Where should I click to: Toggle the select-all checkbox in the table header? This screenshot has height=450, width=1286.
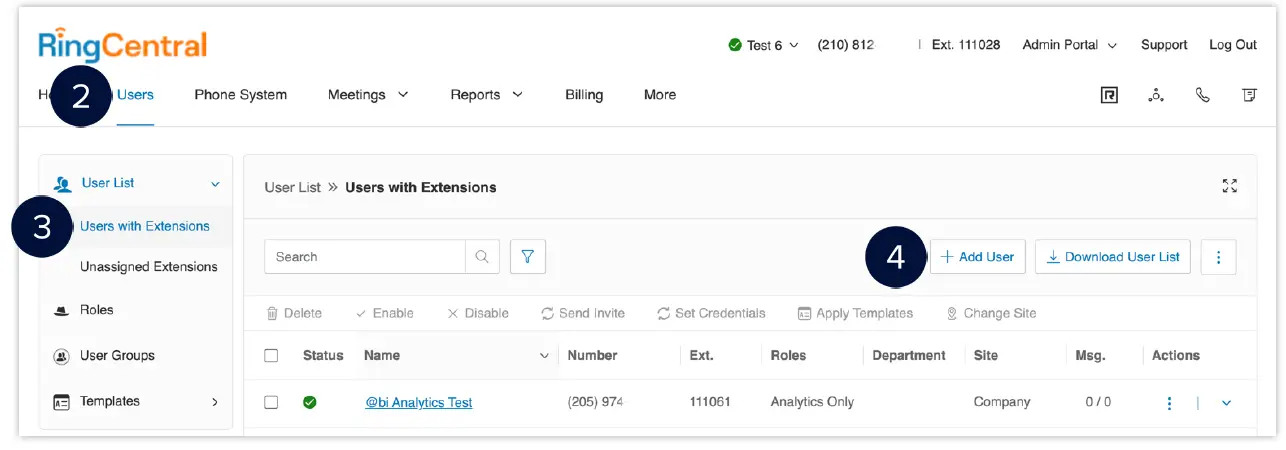(271, 355)
